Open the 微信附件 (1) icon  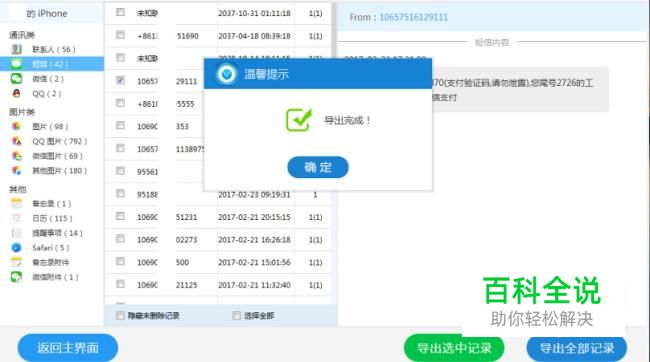(16, 277)
